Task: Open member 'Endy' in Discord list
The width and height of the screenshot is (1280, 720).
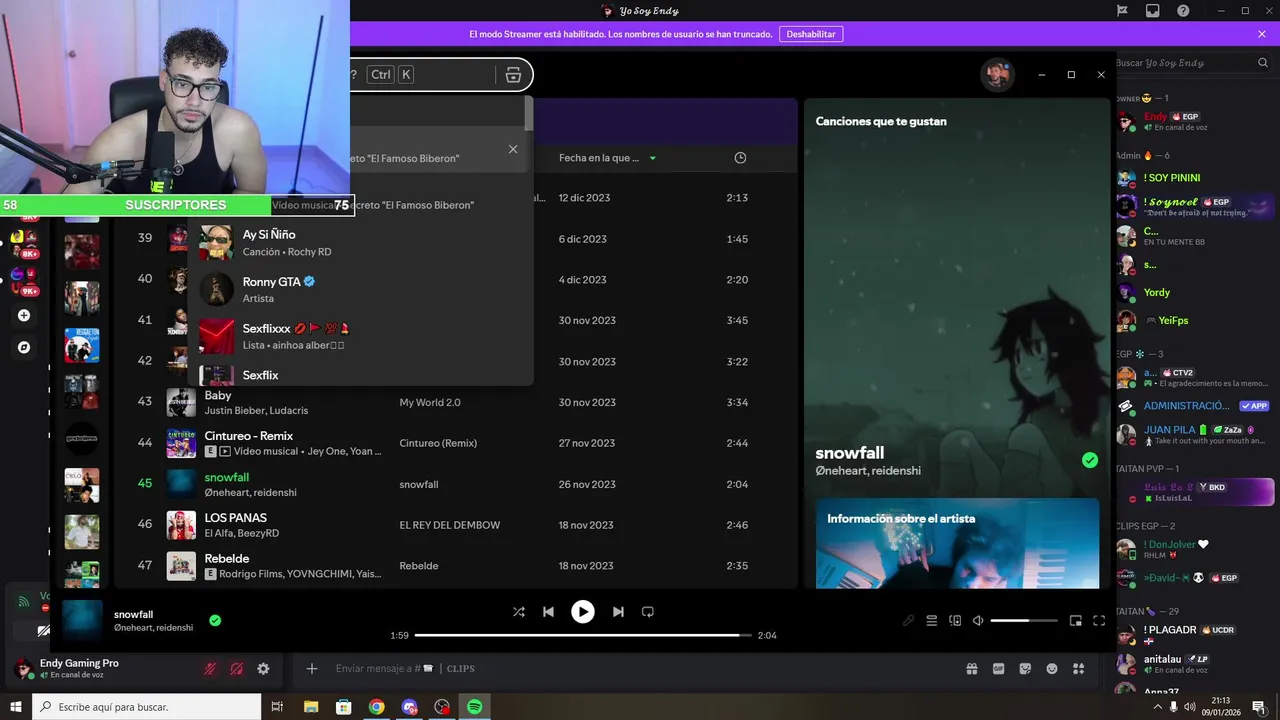Action: pos(1195,121)
